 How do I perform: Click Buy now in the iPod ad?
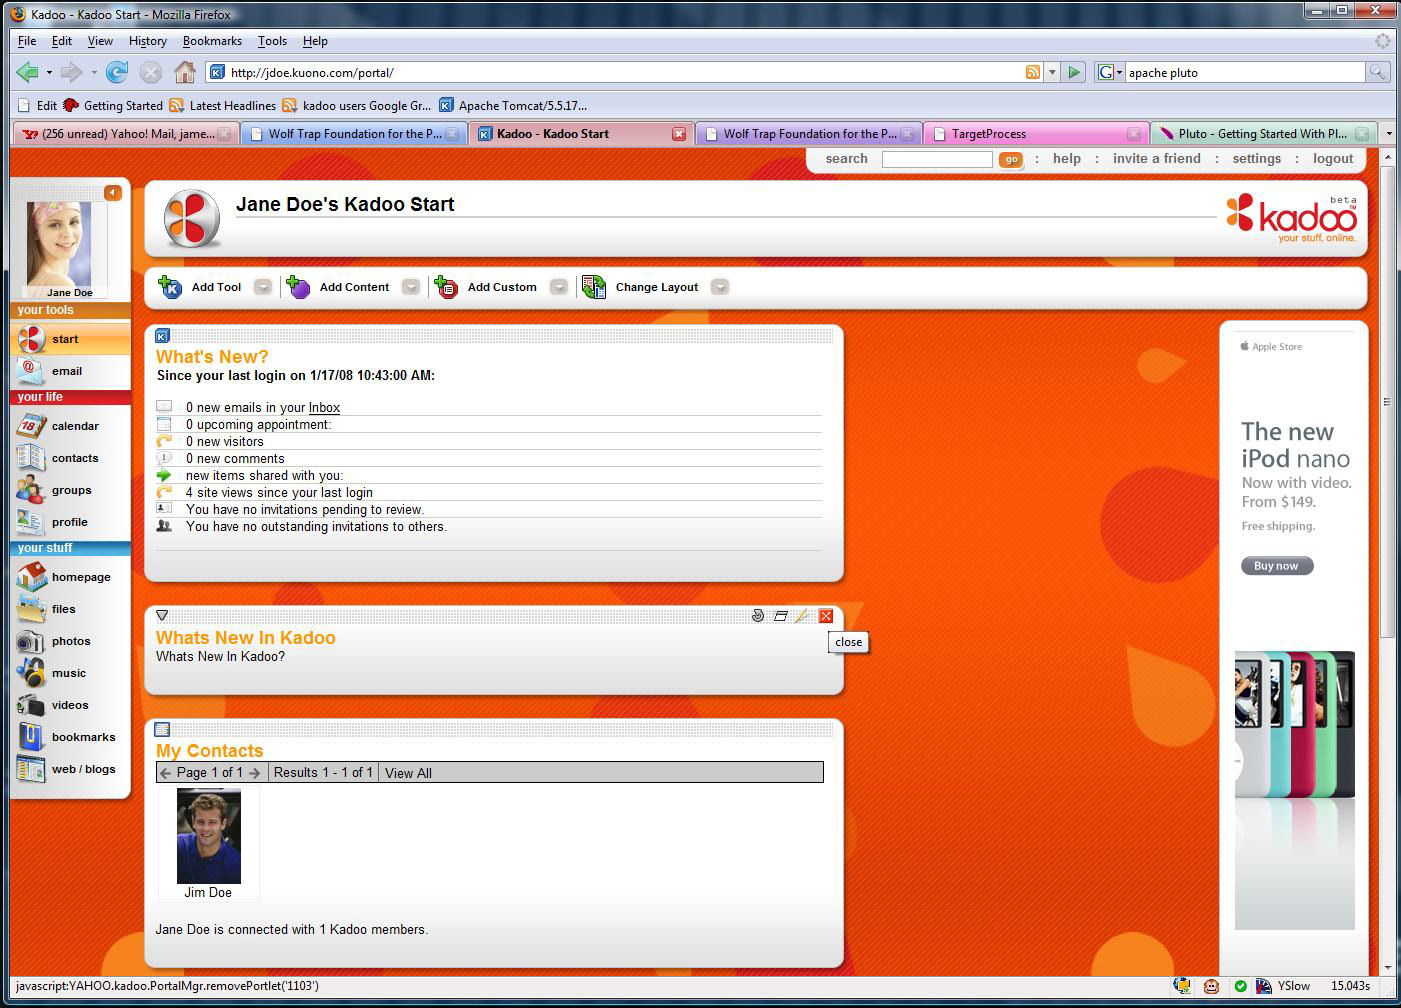[1277, 566]
